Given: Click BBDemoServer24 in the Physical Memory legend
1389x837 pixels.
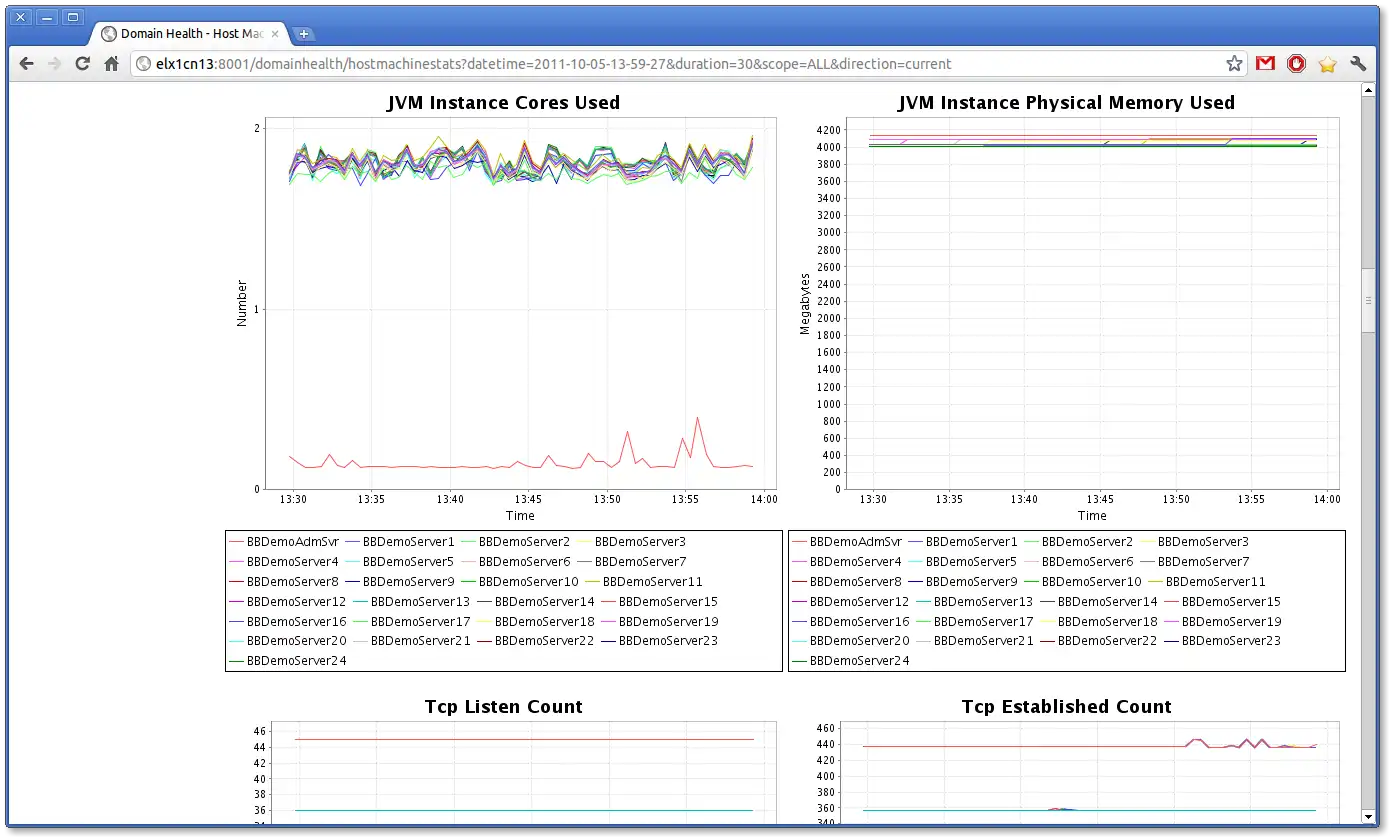Looking at the screenshot, I should coord(859,660).
